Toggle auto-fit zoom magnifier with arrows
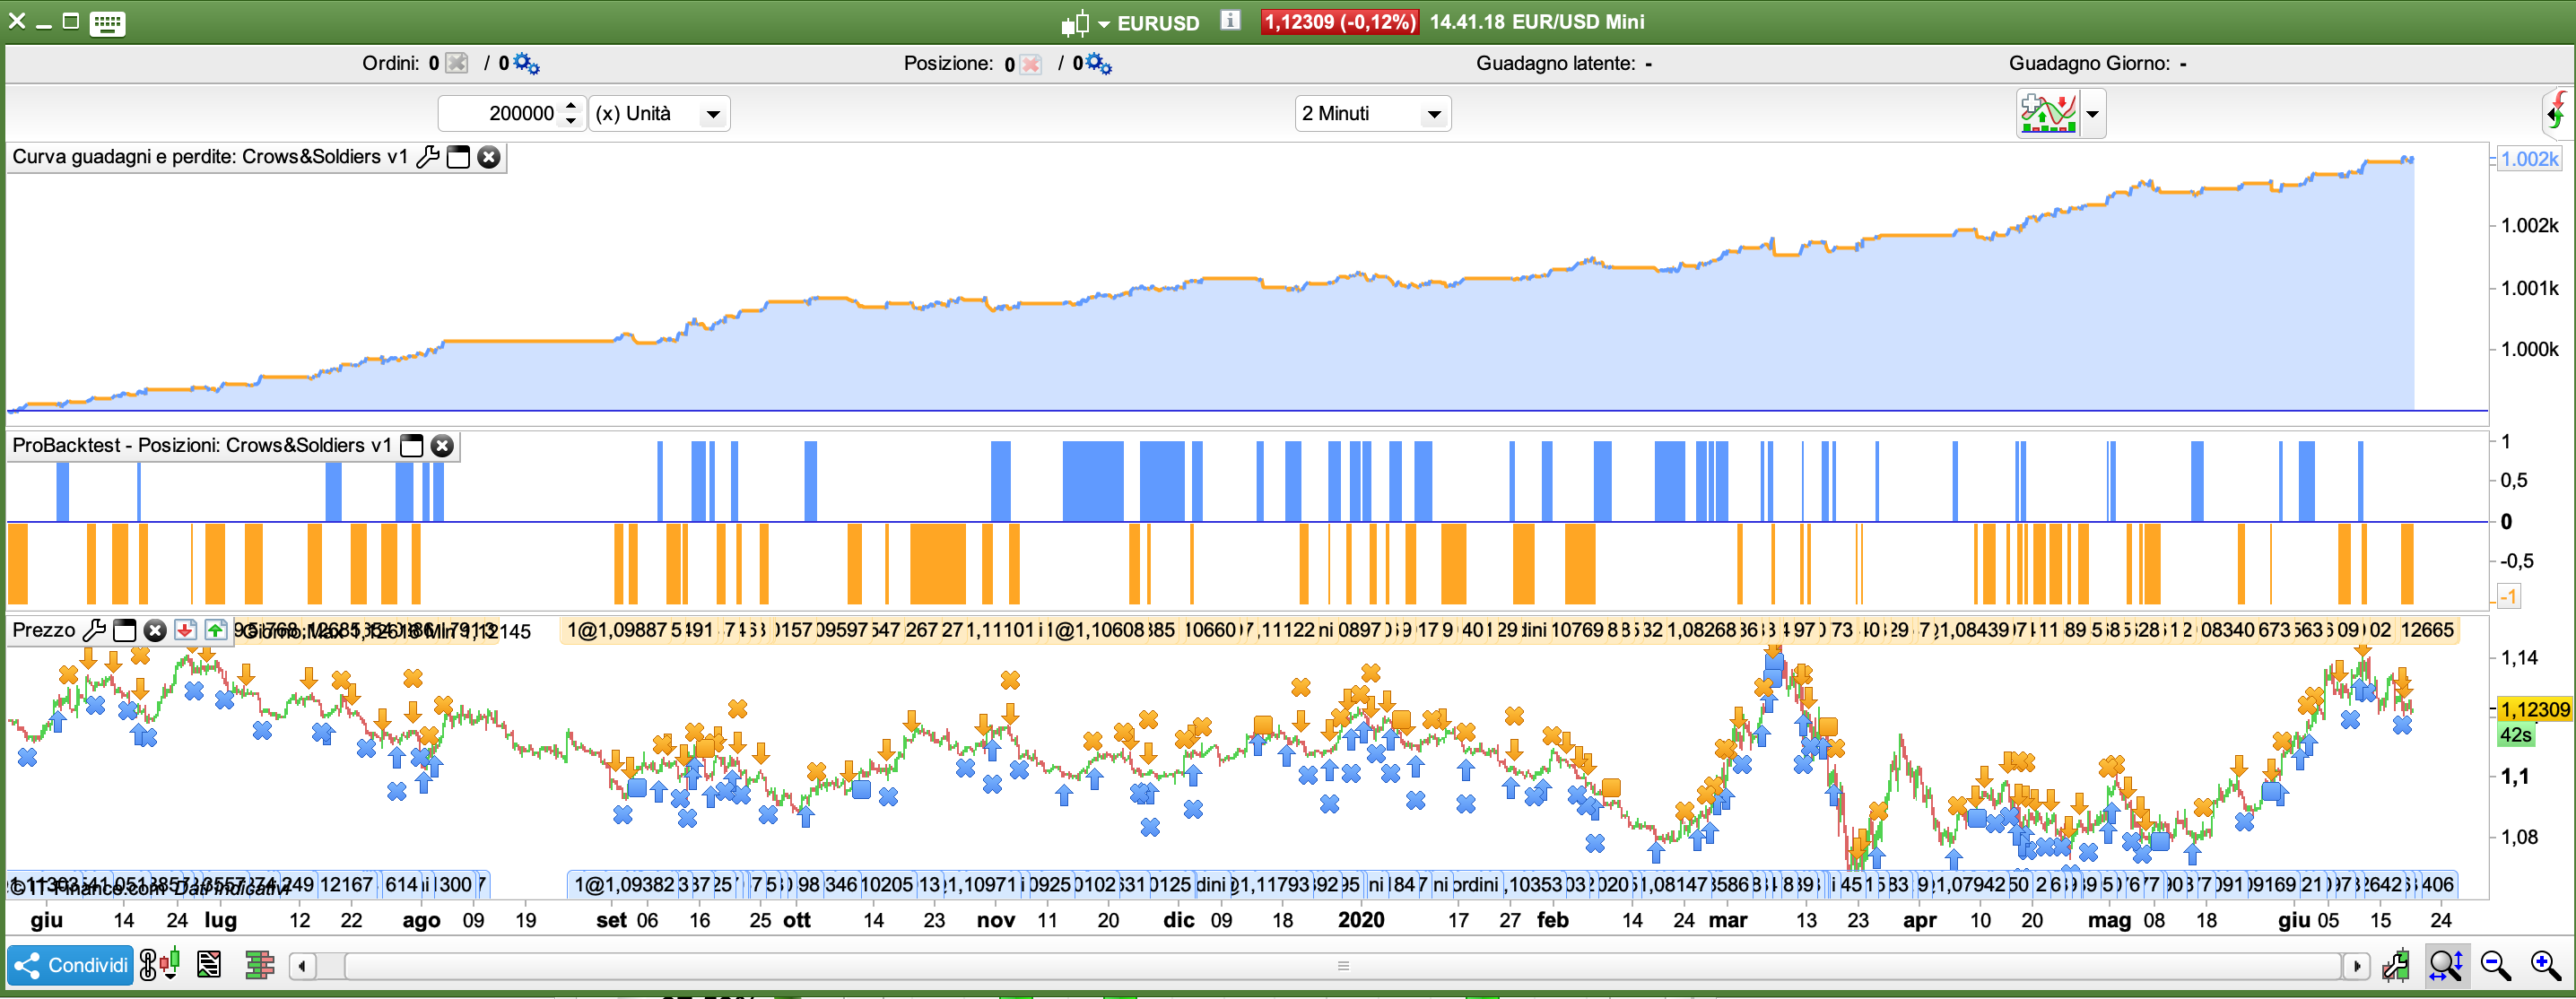 coord(2446,965)
